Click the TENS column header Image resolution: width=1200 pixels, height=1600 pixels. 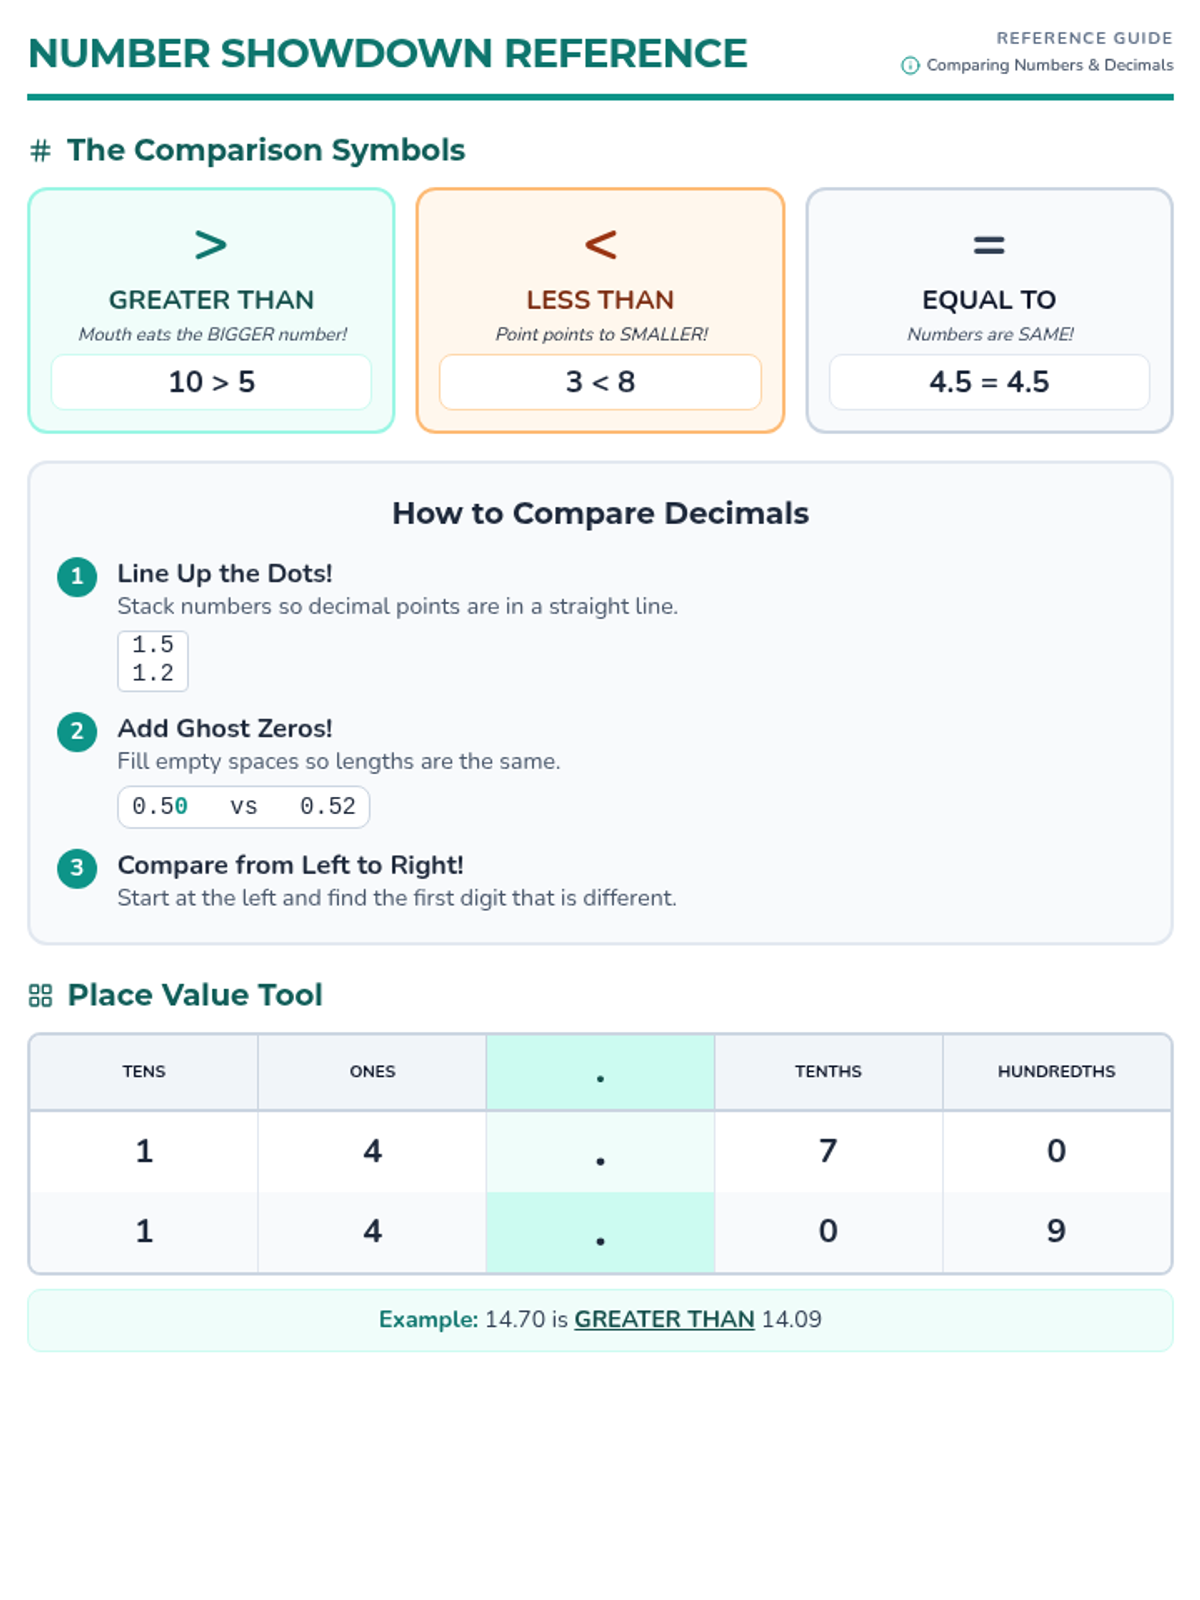pos(144,1072)
